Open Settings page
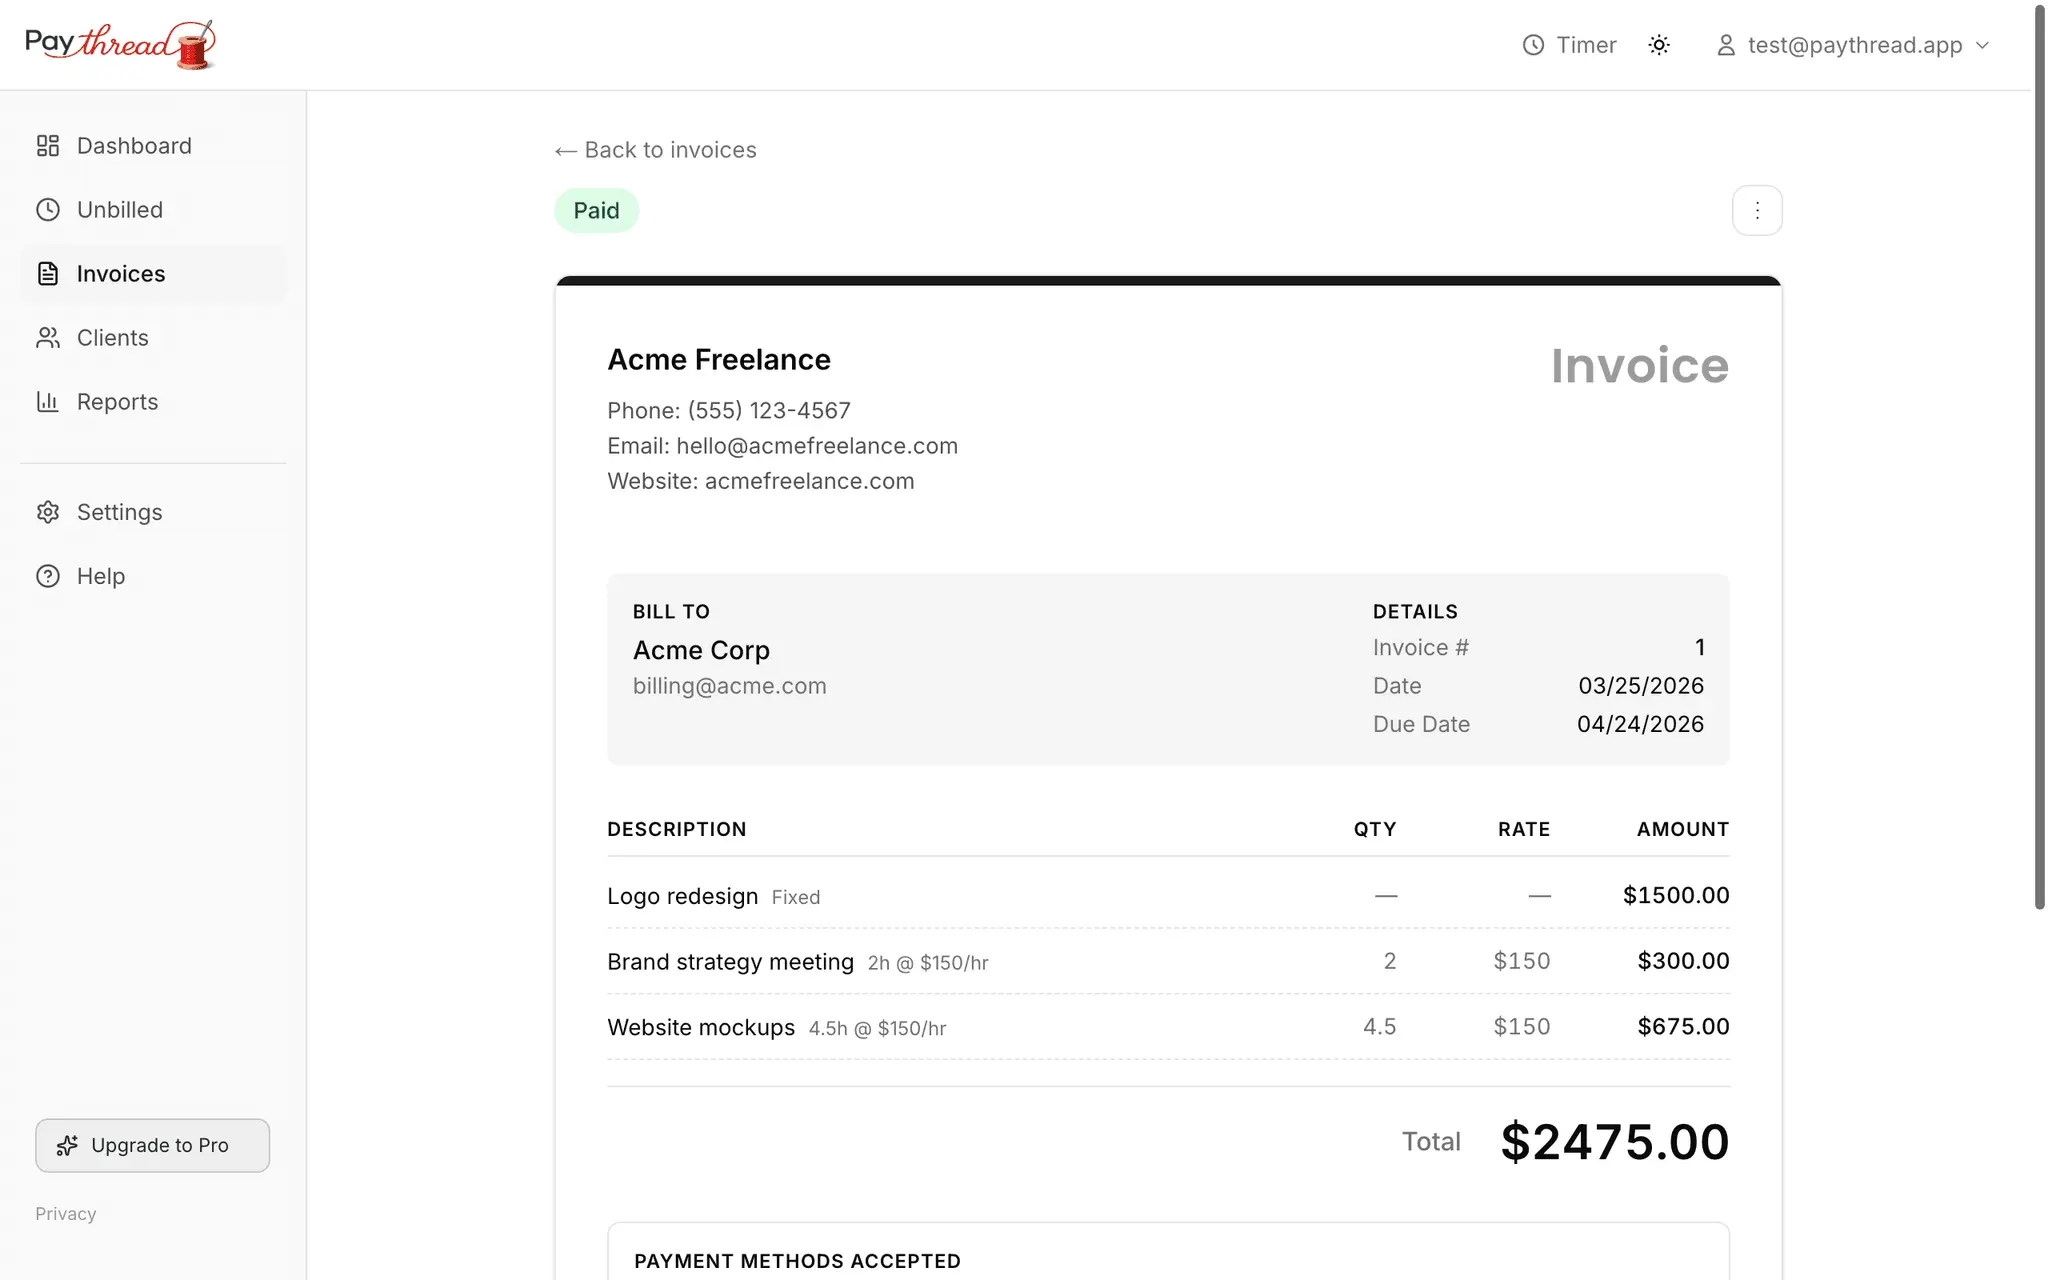The height and width of the screenshot is (1280, 2048). (x=153, y=512)
